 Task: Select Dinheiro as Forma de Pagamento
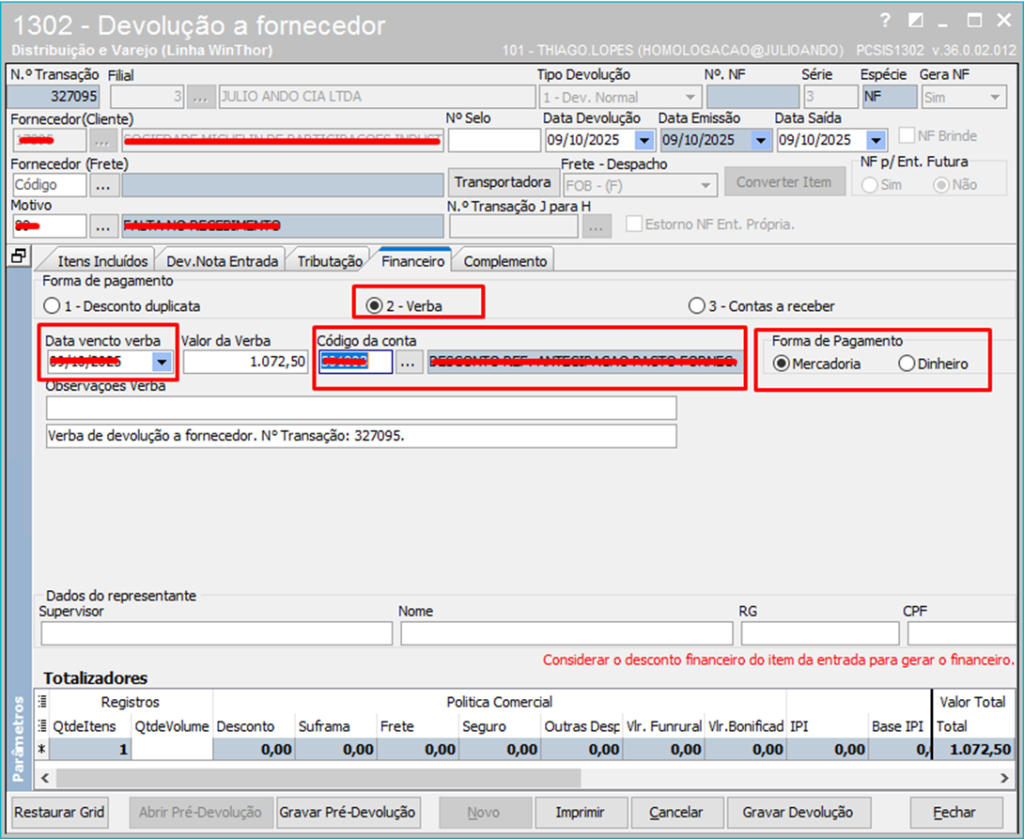[x=907, y=364]
